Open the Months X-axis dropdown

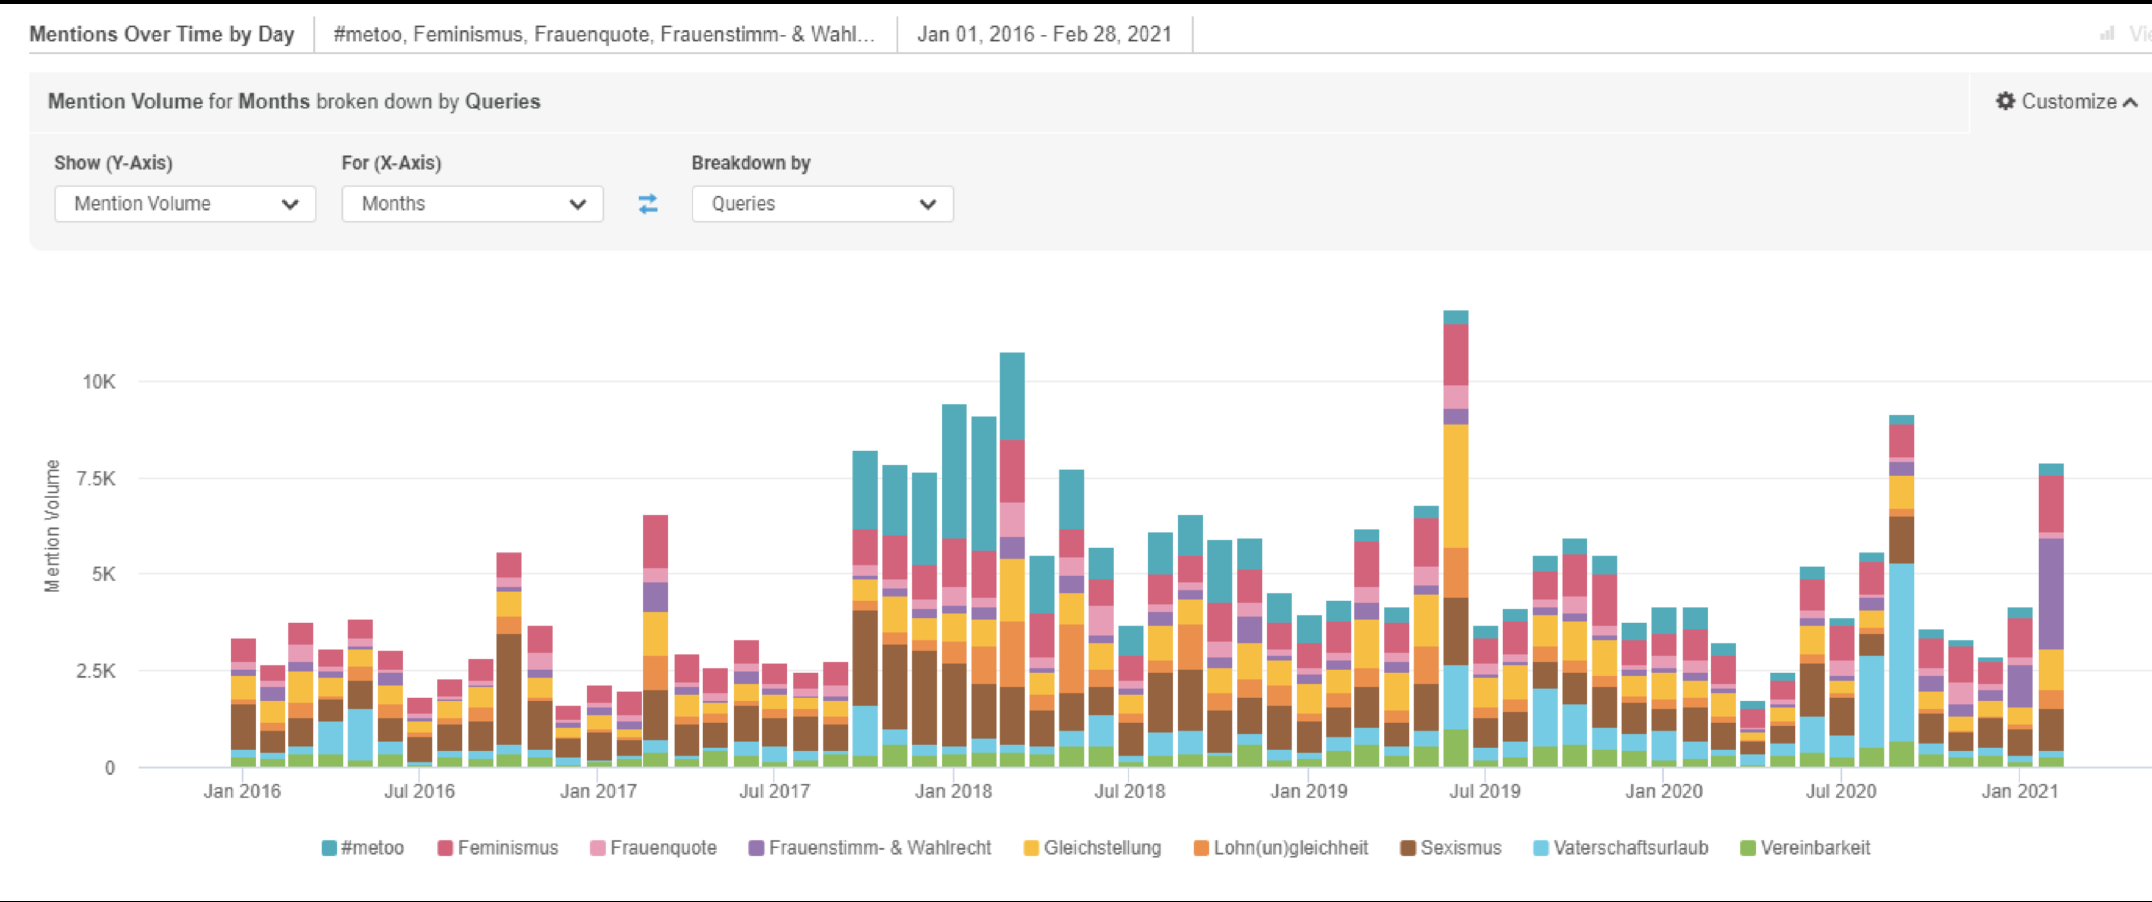click(472, 204)
